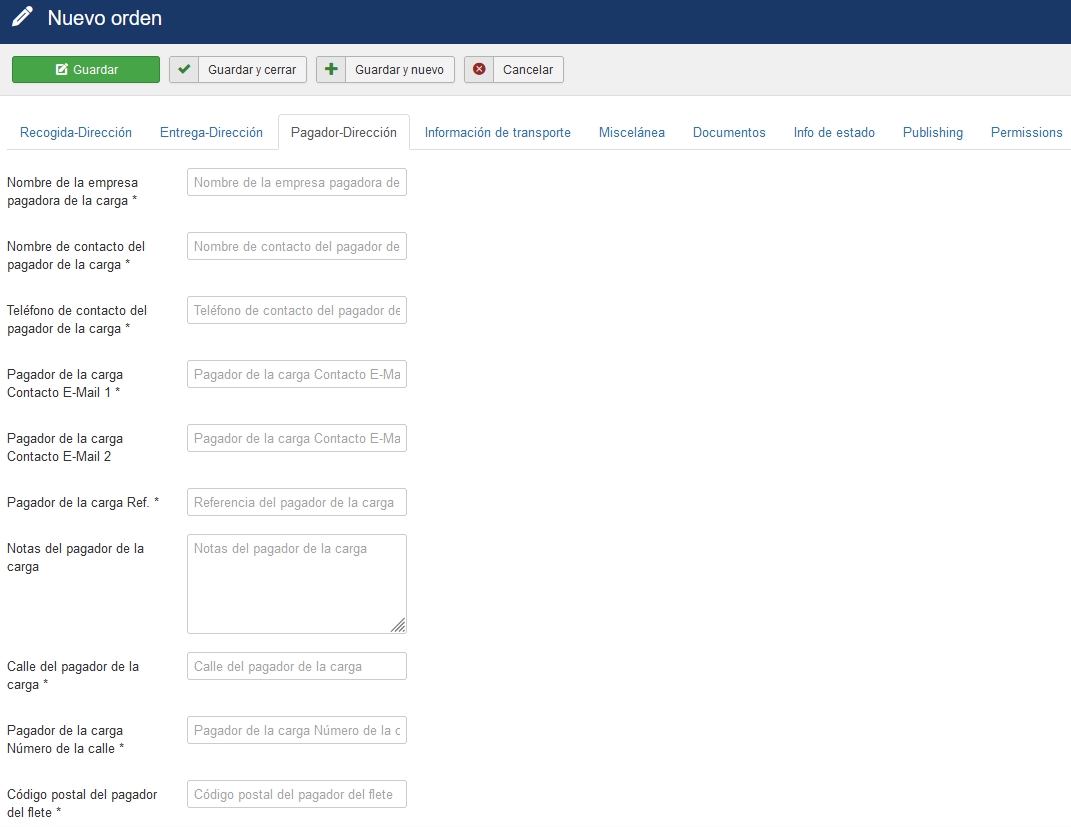The height and width of the screenshot is (827, 1071).
Task: Click the Nuevo orden page title
Action: 105,18
